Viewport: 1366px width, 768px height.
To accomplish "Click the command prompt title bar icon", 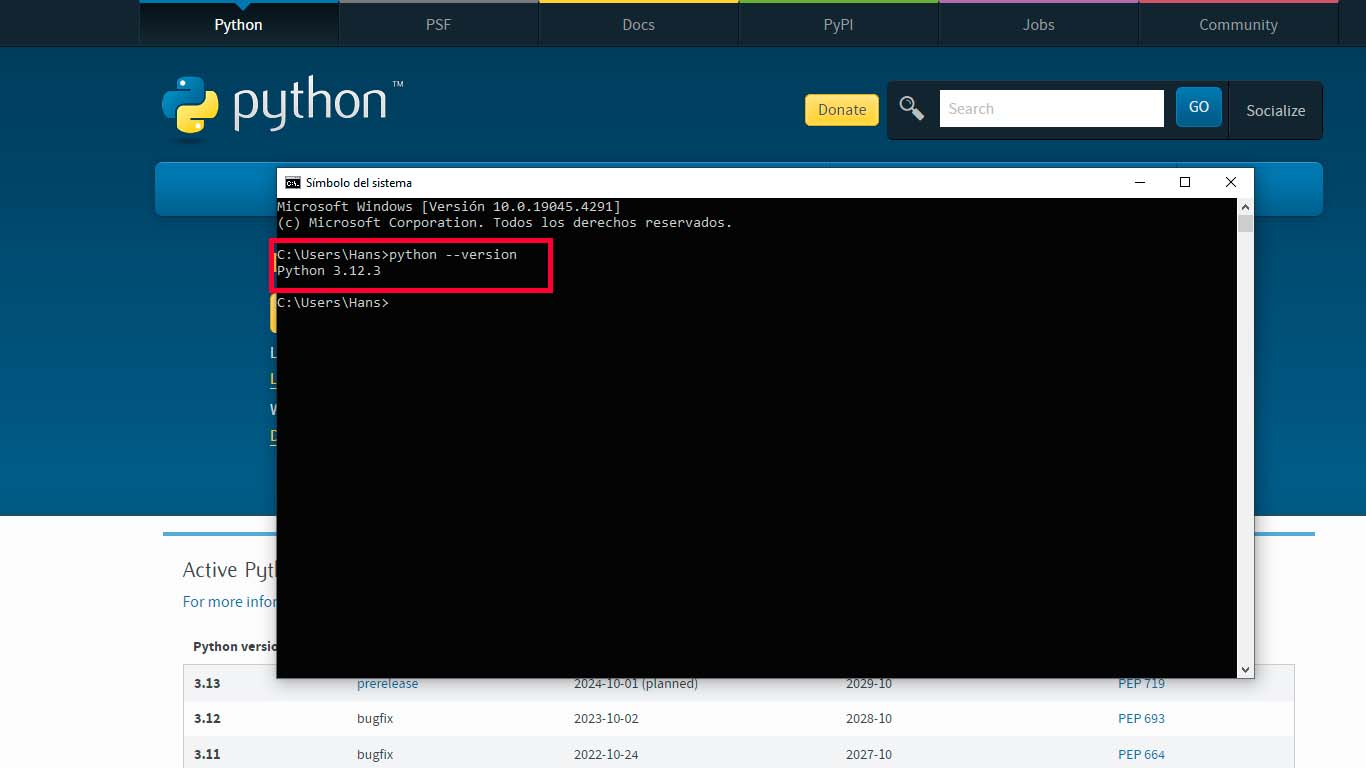I will [292, 182].
